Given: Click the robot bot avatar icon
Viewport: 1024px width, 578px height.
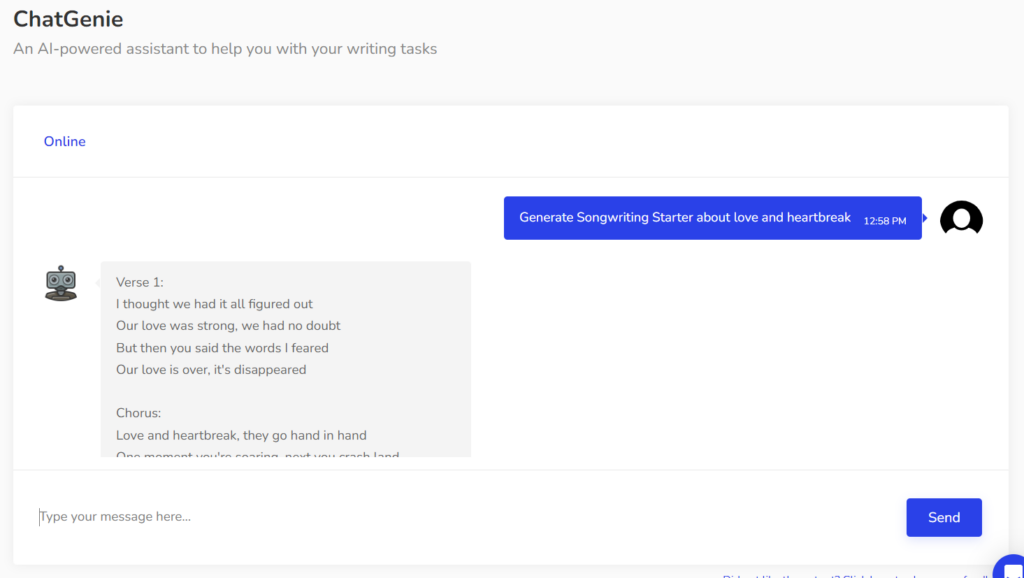Looking at the screenshot, I should coord(61,284).
